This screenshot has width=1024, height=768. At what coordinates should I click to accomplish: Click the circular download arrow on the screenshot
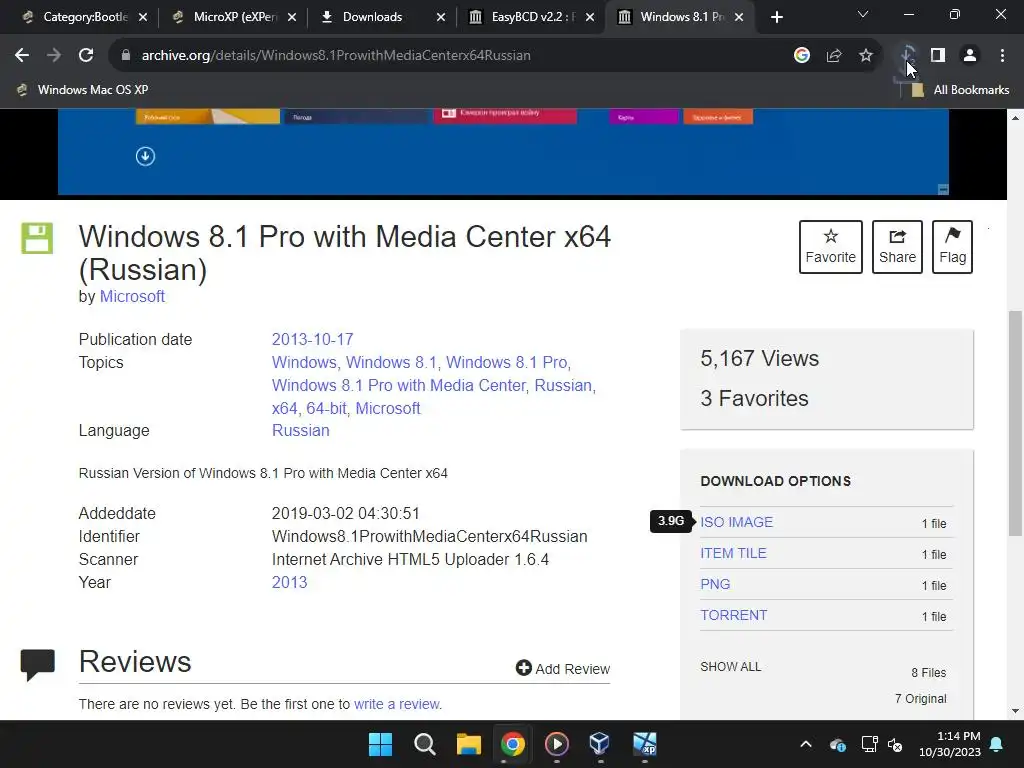(145, 156)
